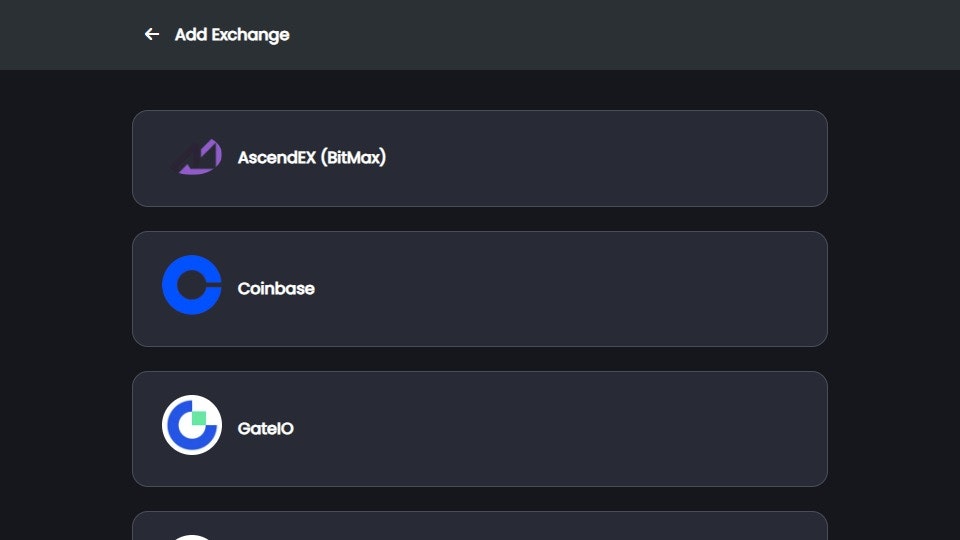Click the dark center of Coinbase logo
Image resolution: width=960 pixels, height=540 pixels.
pyautogui.click(x=190, y=285)
